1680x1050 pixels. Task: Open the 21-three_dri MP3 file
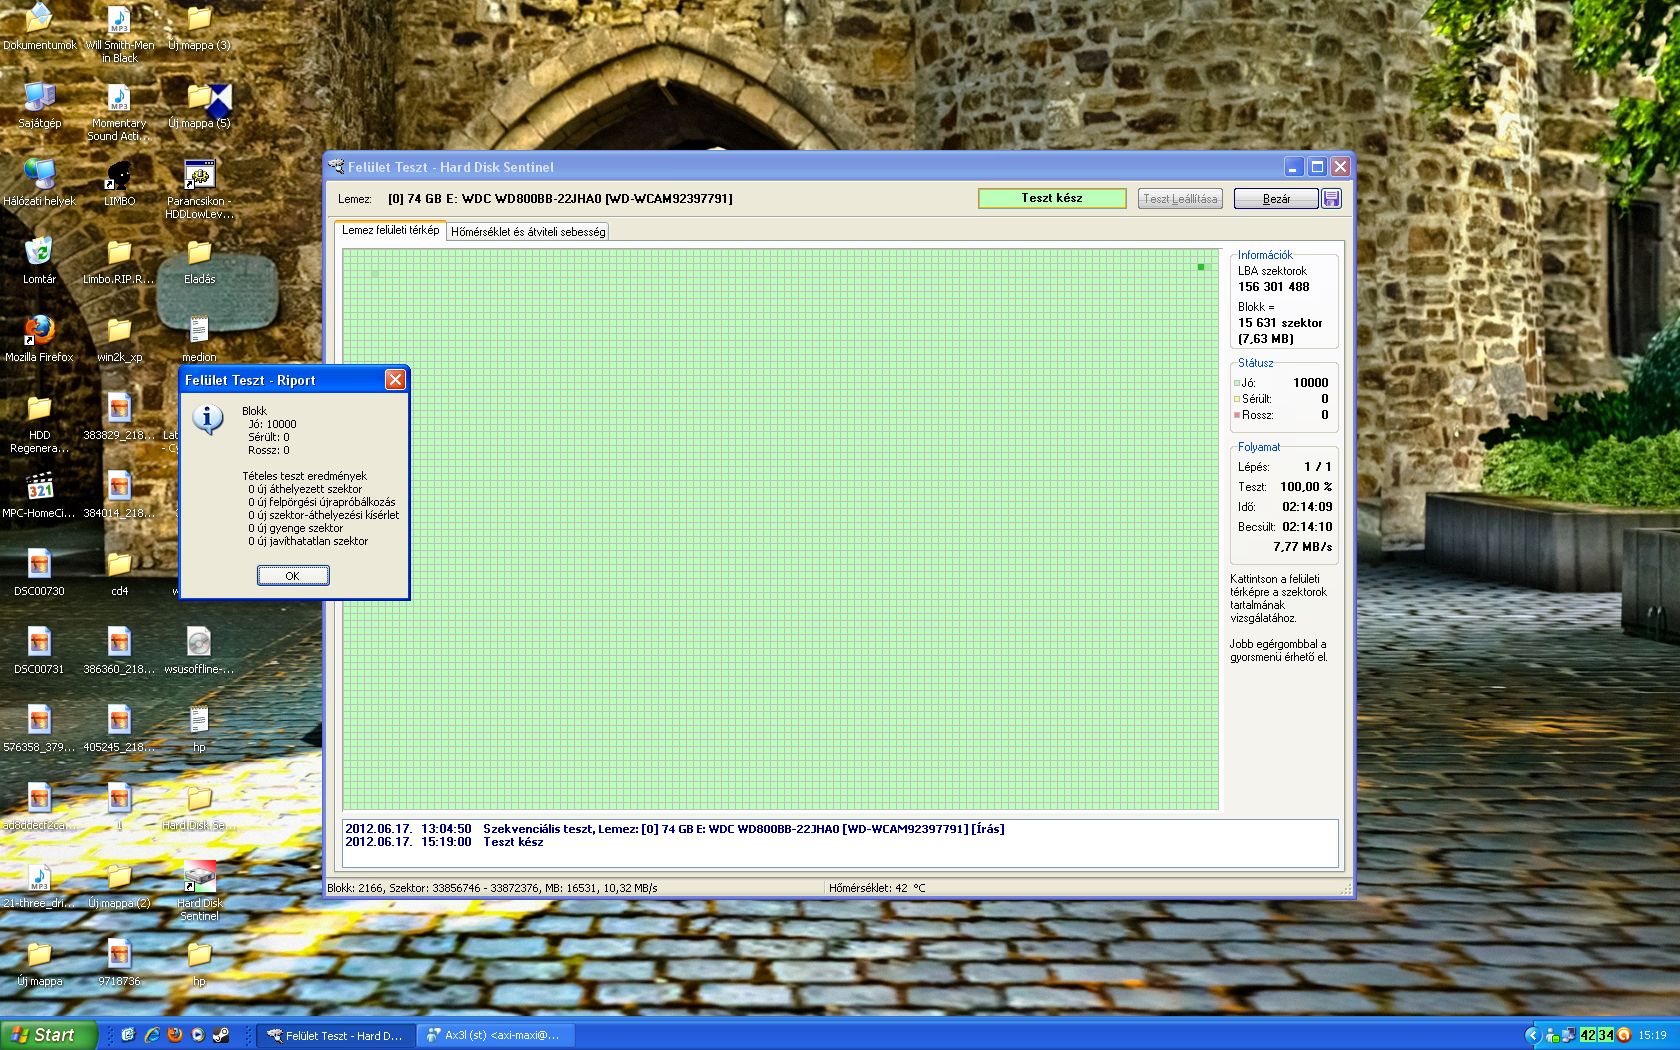pyautogui.click(x=39, y=886)
